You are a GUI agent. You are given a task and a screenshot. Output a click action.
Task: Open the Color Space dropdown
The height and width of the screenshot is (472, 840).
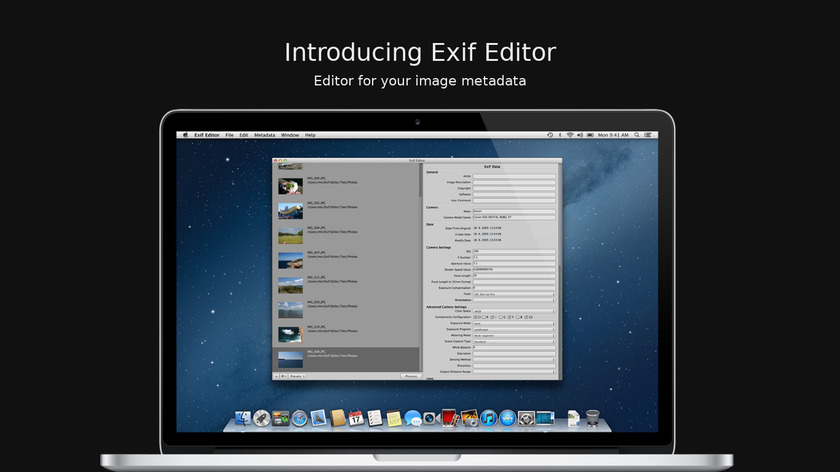pyautogui.click(x=514, y=311)
